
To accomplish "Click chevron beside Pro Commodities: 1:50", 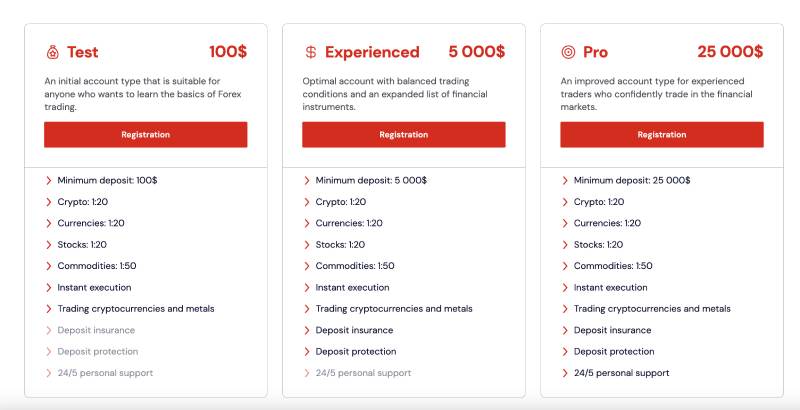I will [x=565, y=266].
